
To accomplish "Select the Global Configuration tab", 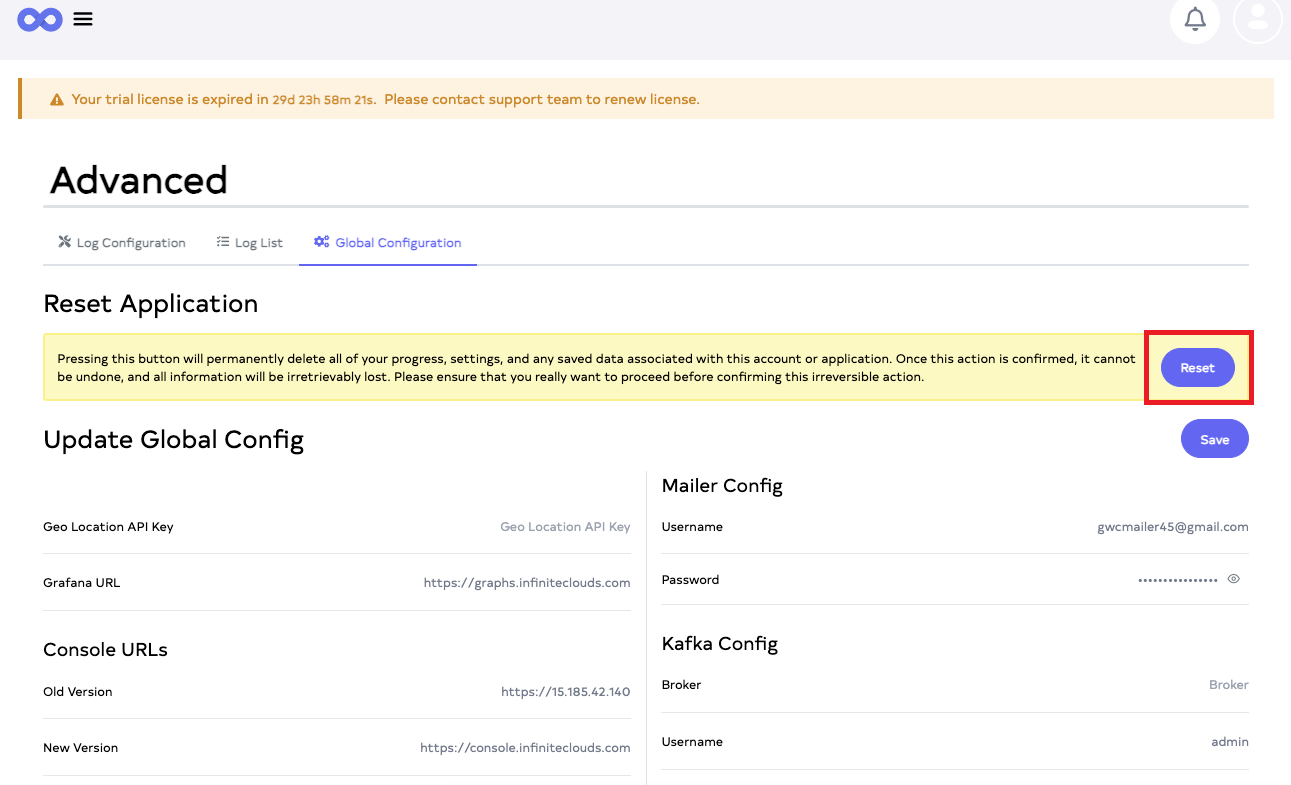I will click(387, 243).
